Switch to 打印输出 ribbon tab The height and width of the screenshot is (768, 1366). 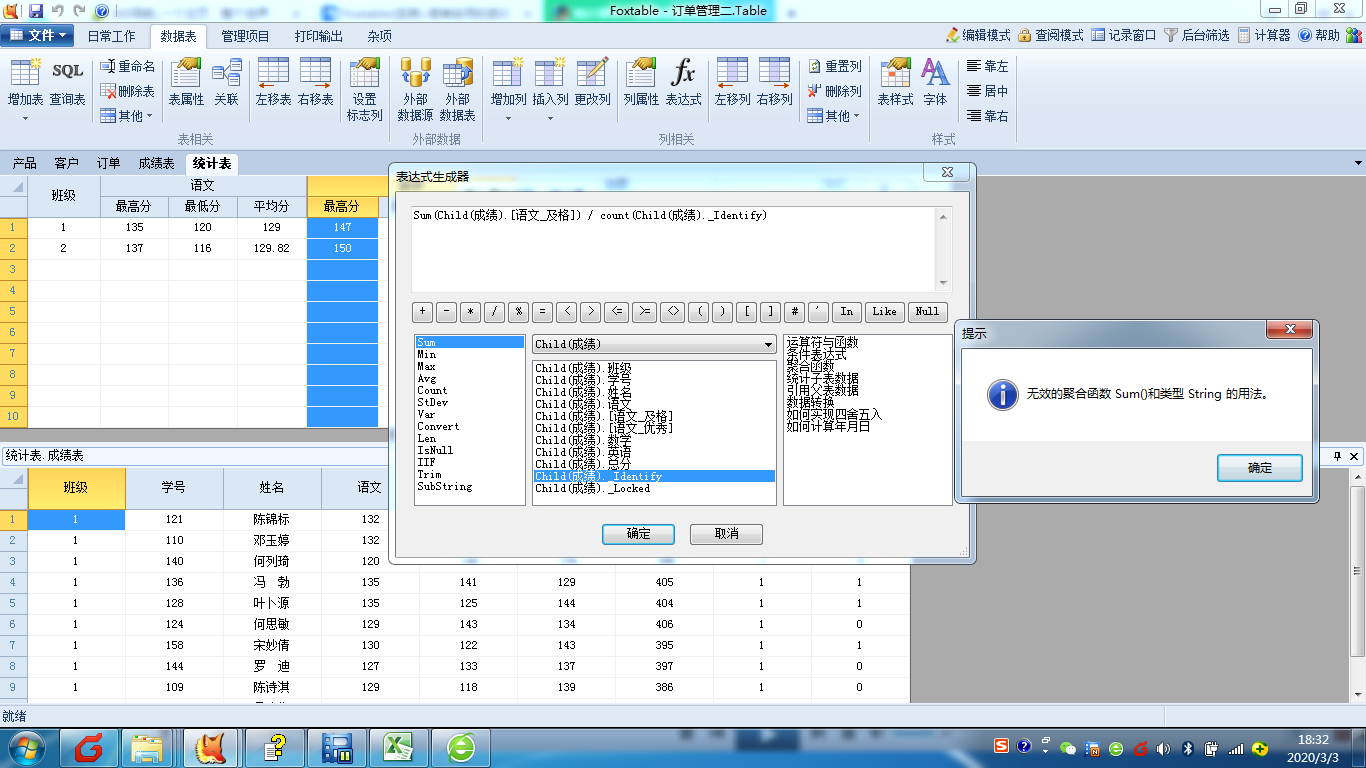coord(318,36)
